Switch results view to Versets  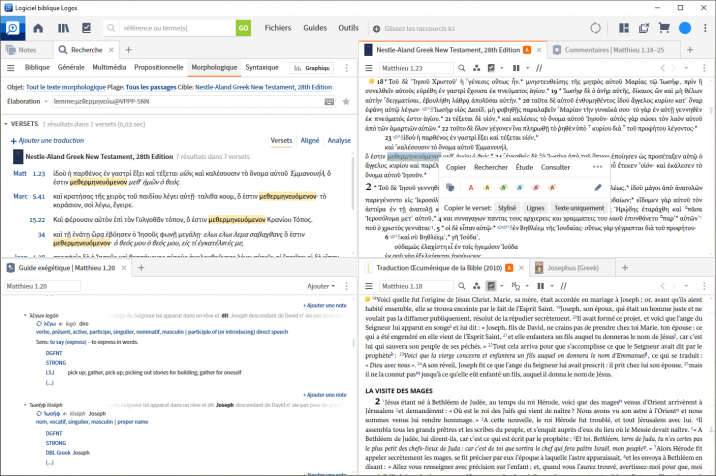click(281, 140)
